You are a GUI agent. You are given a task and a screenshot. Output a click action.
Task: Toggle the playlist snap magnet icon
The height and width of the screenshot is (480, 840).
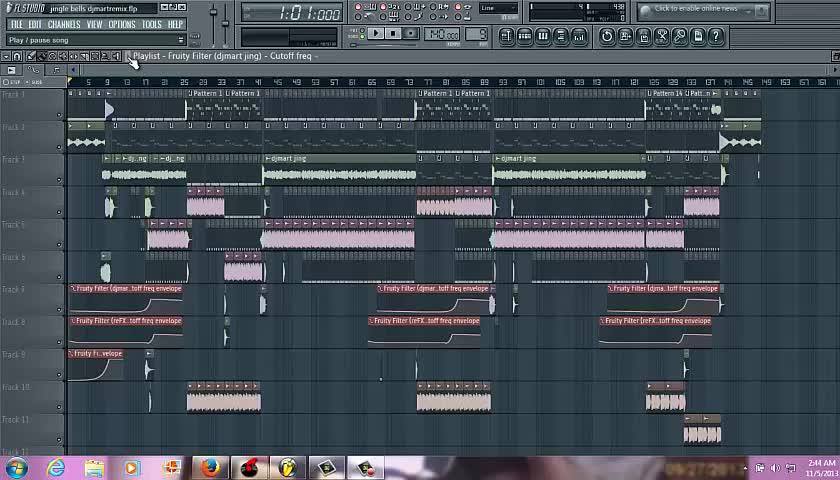(x=17, y=56)
